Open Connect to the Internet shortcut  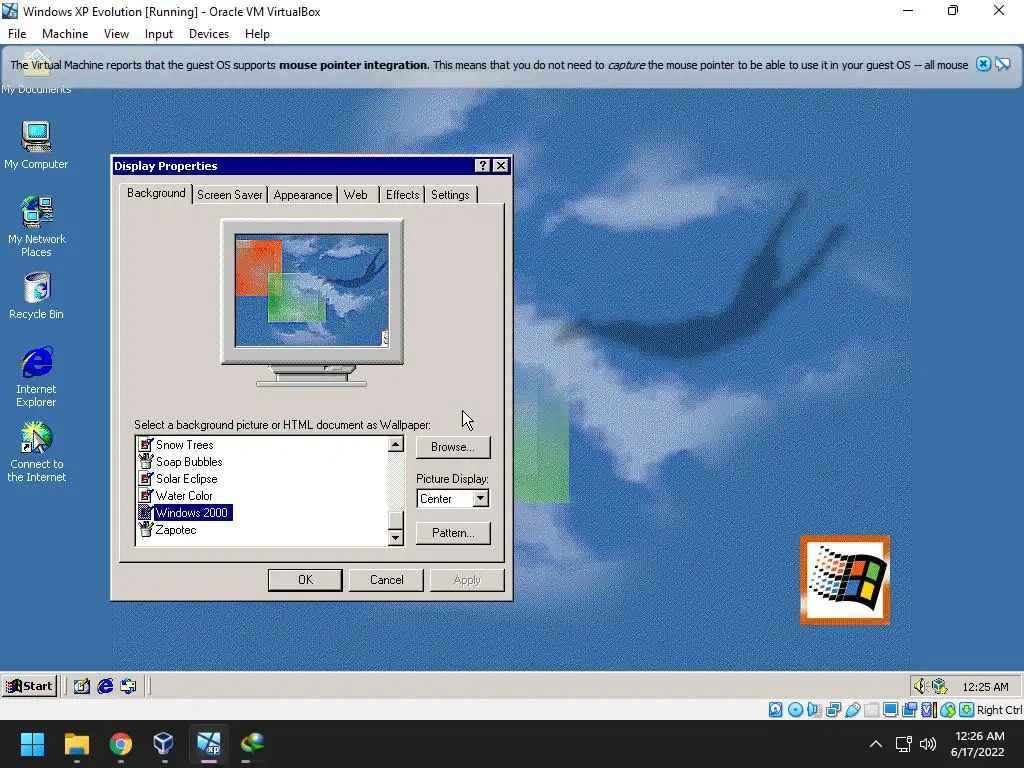click(36, 452)
